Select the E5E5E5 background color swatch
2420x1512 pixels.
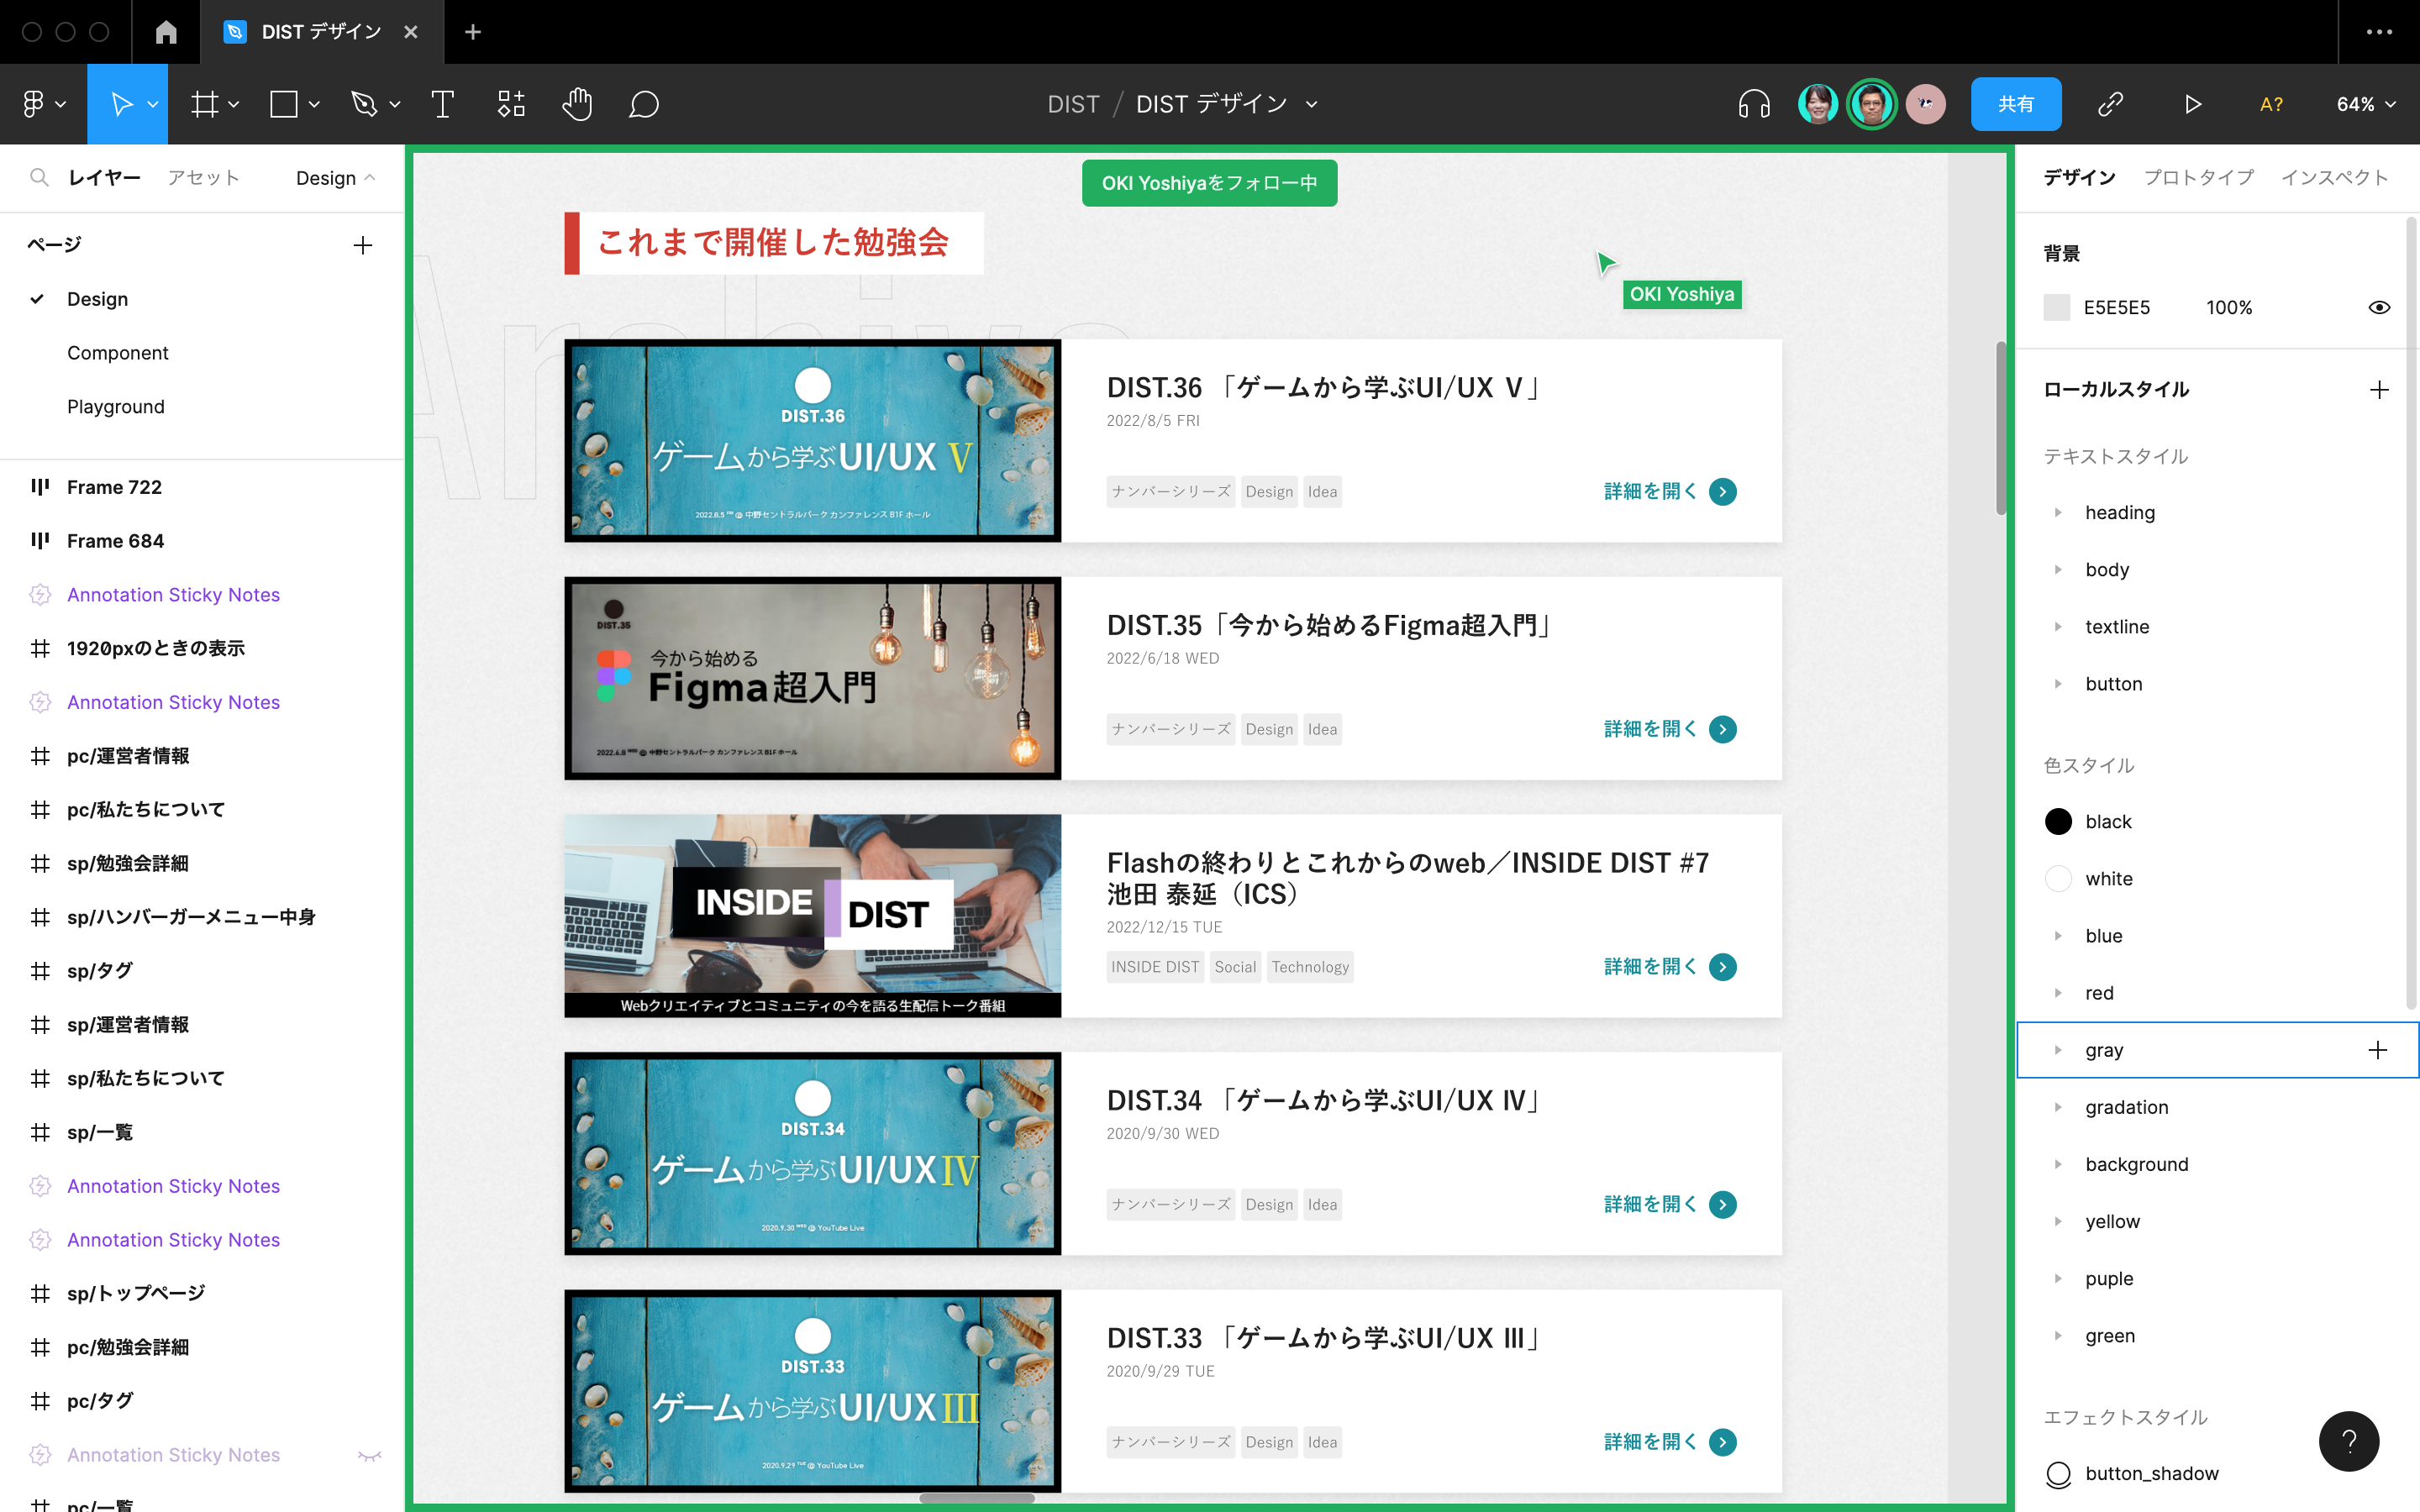coord(2056,308)
